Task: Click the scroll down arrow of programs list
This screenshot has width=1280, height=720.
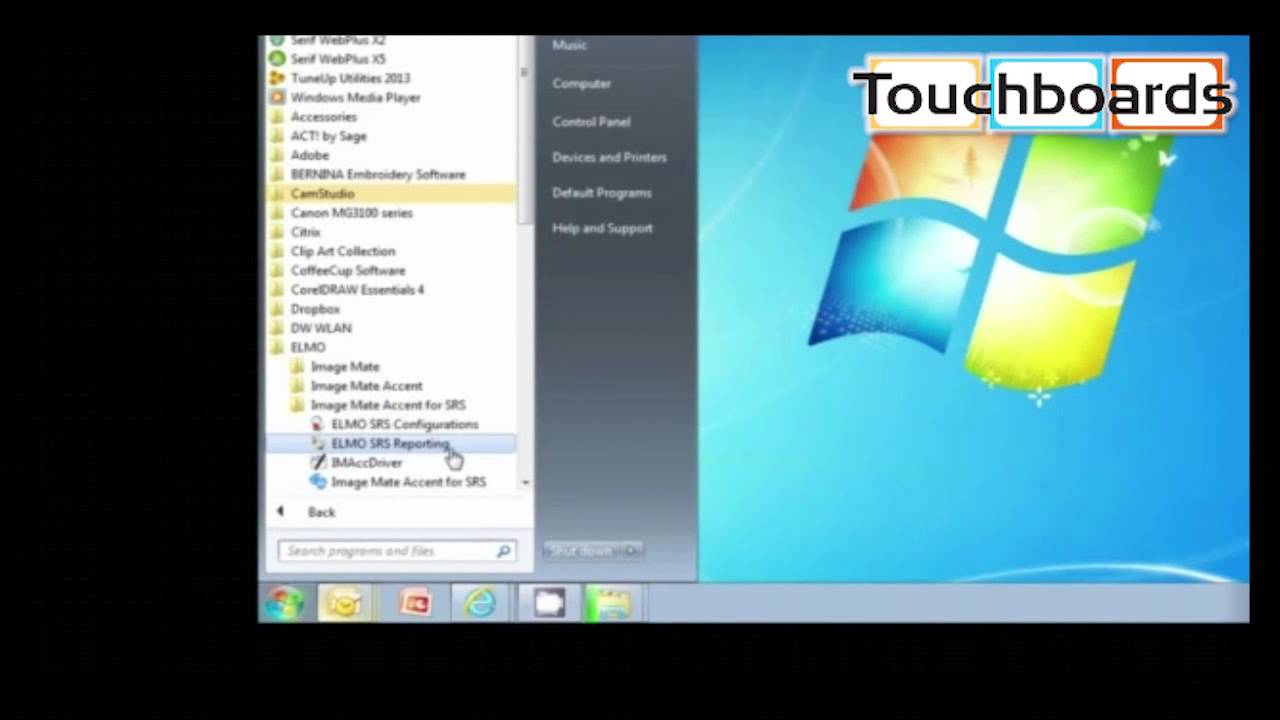Action: pyautogui.click(x=525, y=483)
